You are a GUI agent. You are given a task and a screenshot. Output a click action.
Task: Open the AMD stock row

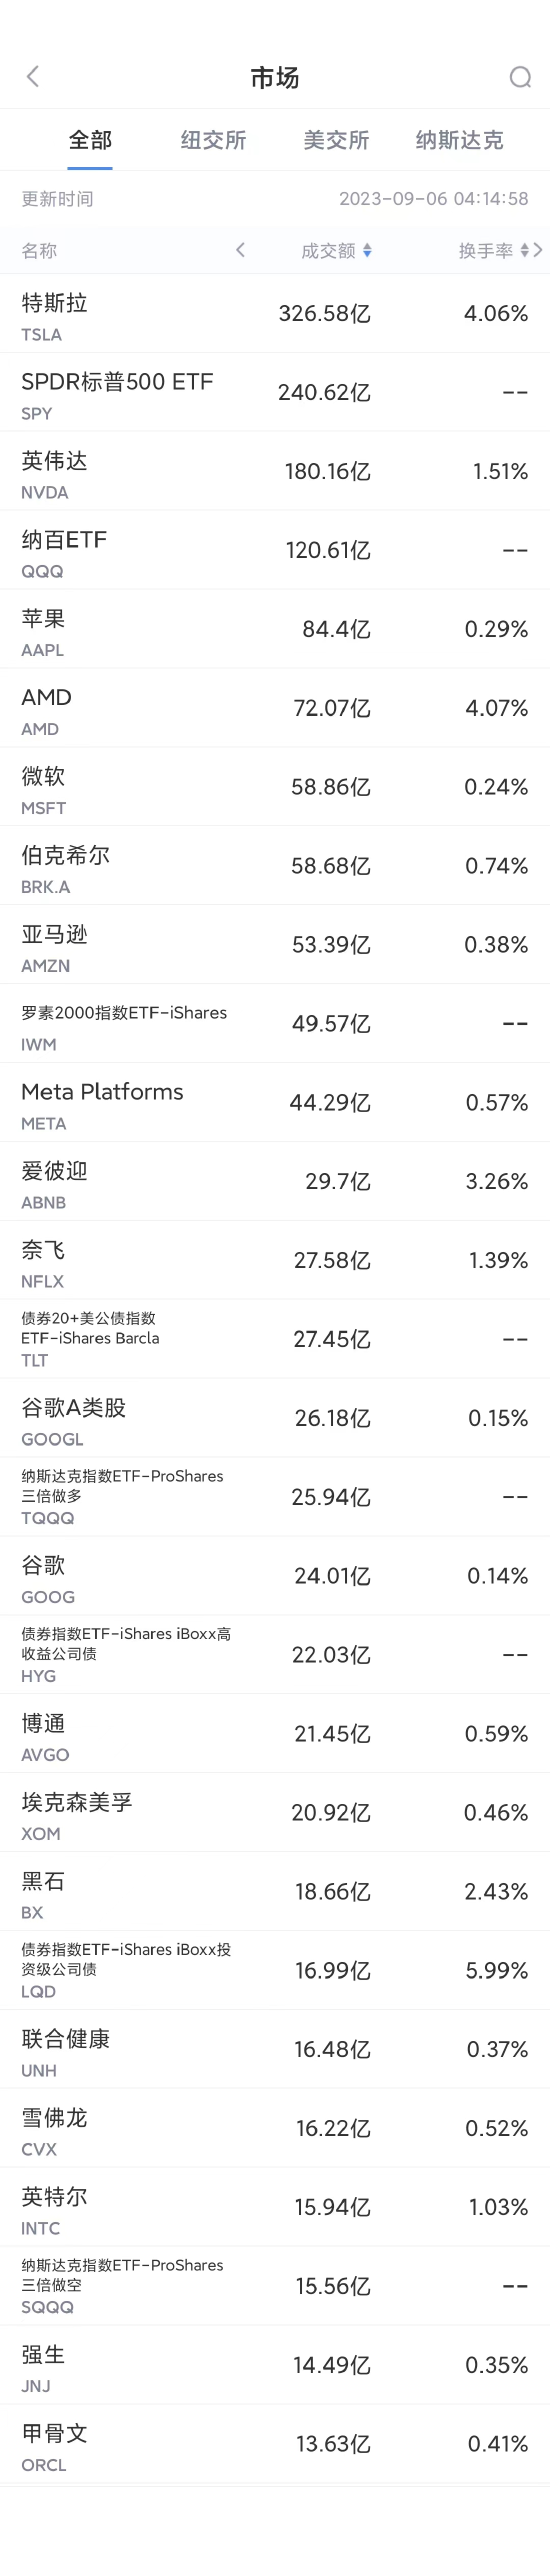coord(275,709)
